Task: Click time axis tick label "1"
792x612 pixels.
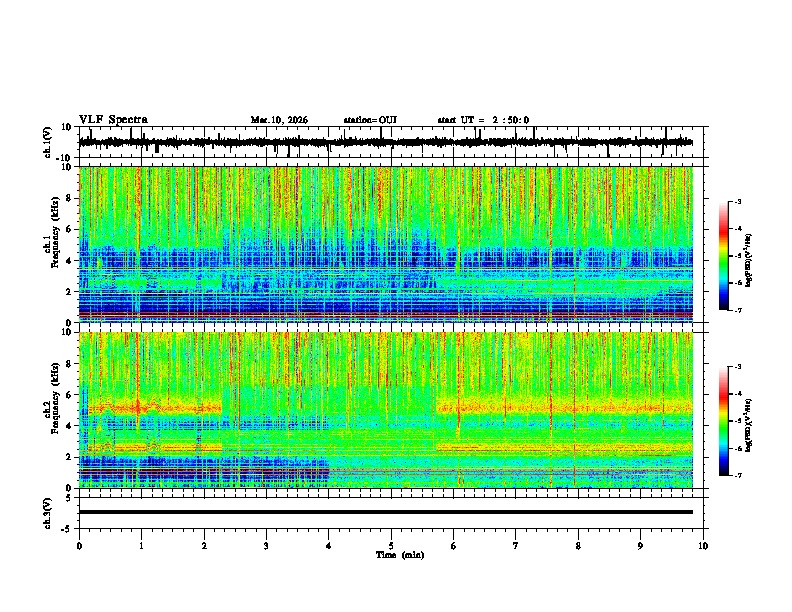Action: [x=141, y=546]
